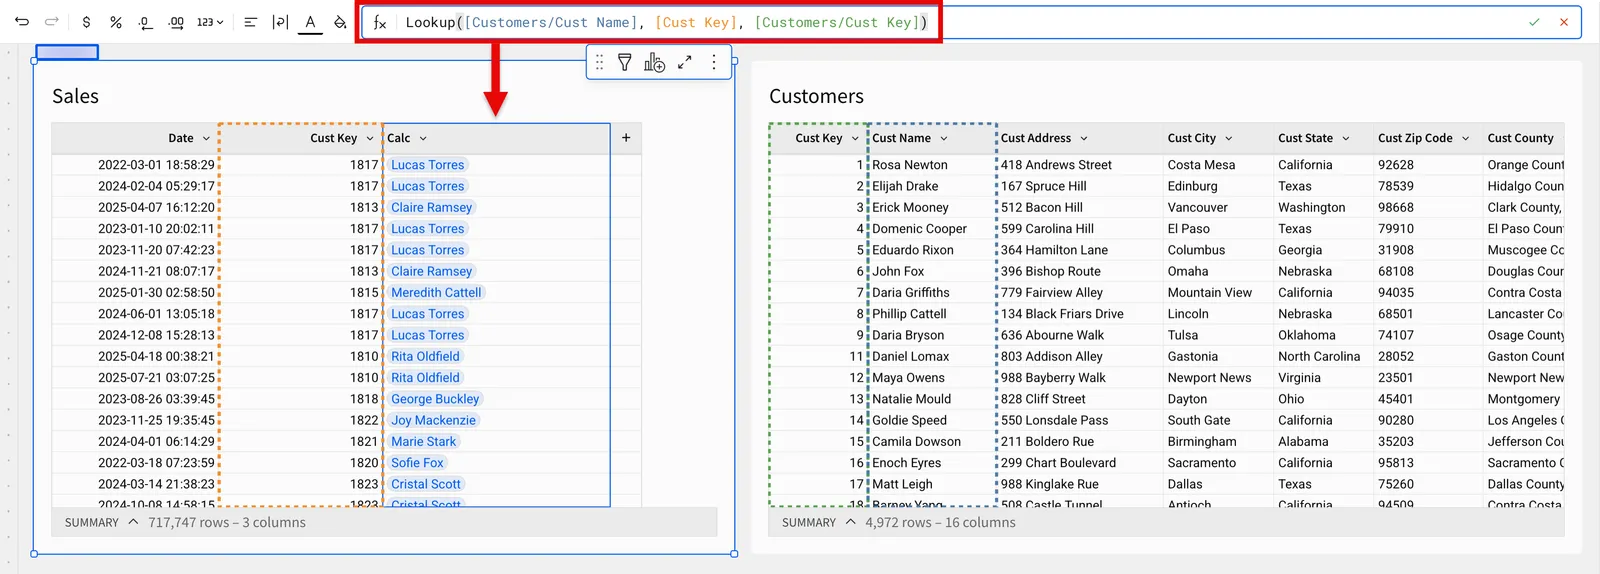
Task: Open the Date column dropdown menu
Action: click(206, 138)
